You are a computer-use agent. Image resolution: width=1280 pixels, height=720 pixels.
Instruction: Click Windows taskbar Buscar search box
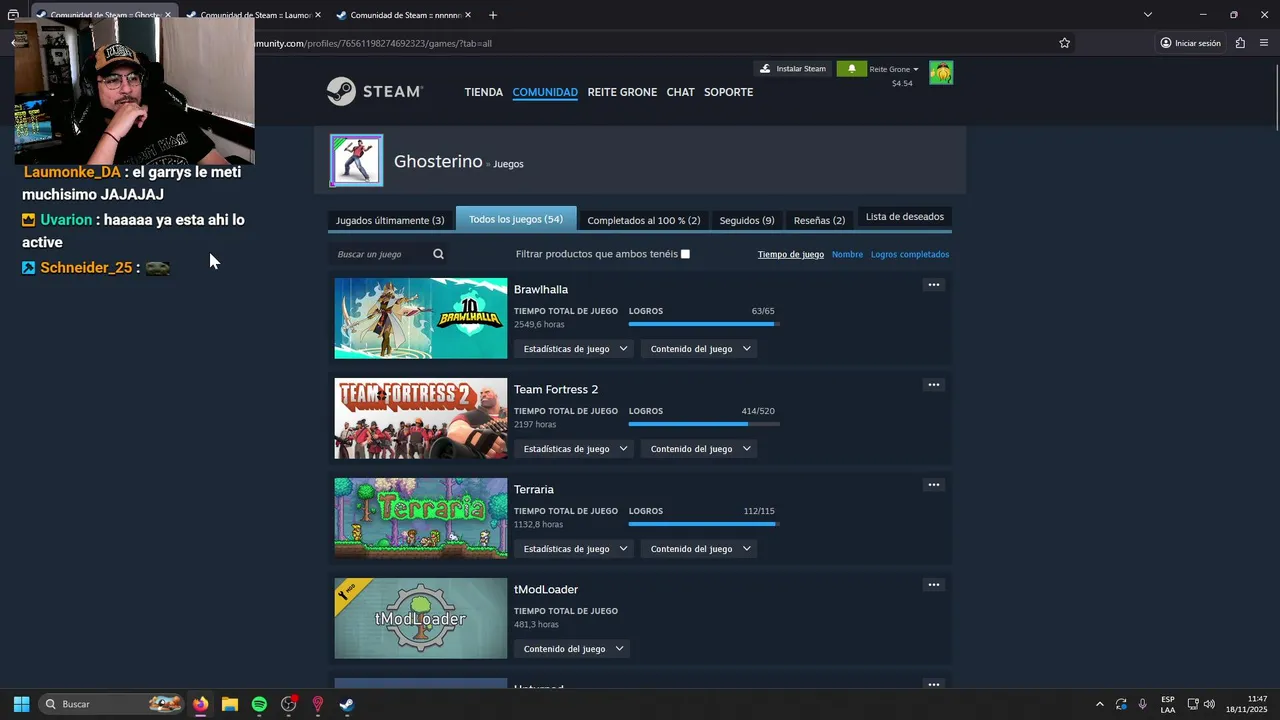click(112, 704)
